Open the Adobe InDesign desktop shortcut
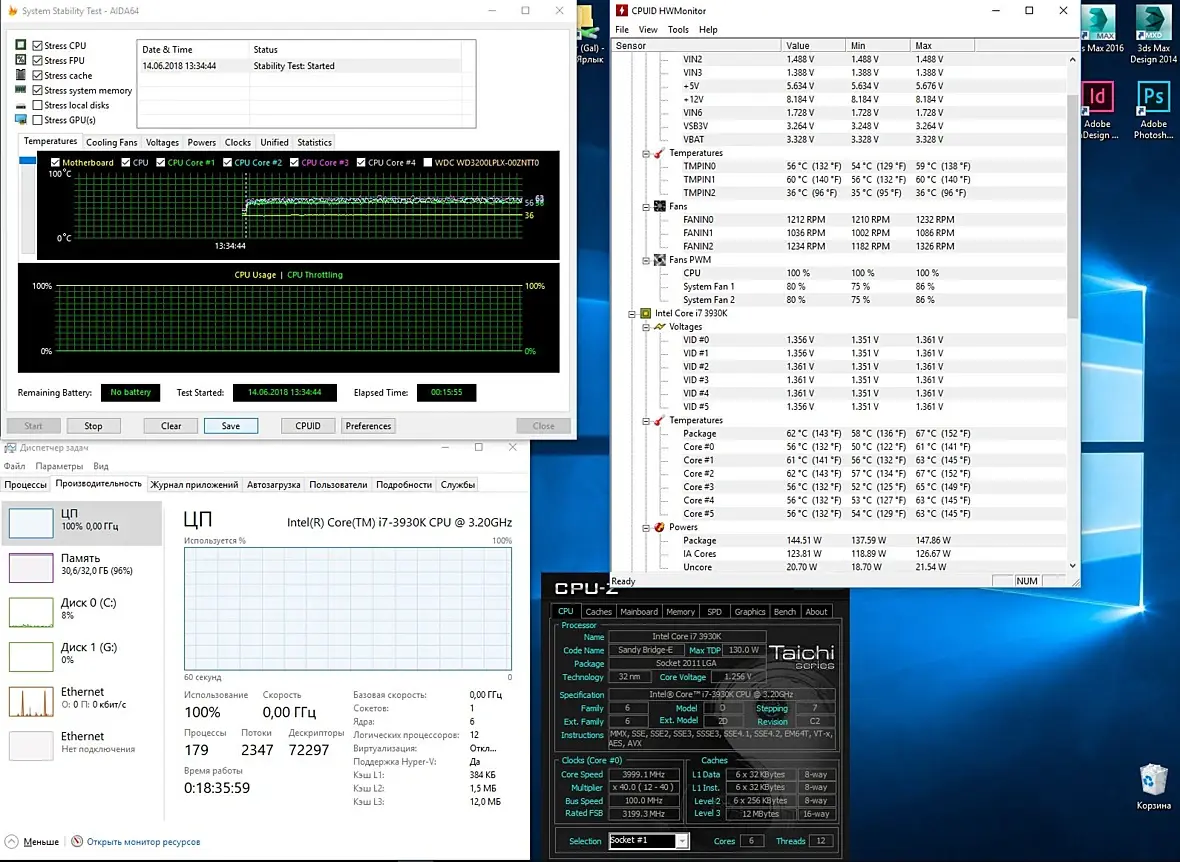 [1097, 99]
